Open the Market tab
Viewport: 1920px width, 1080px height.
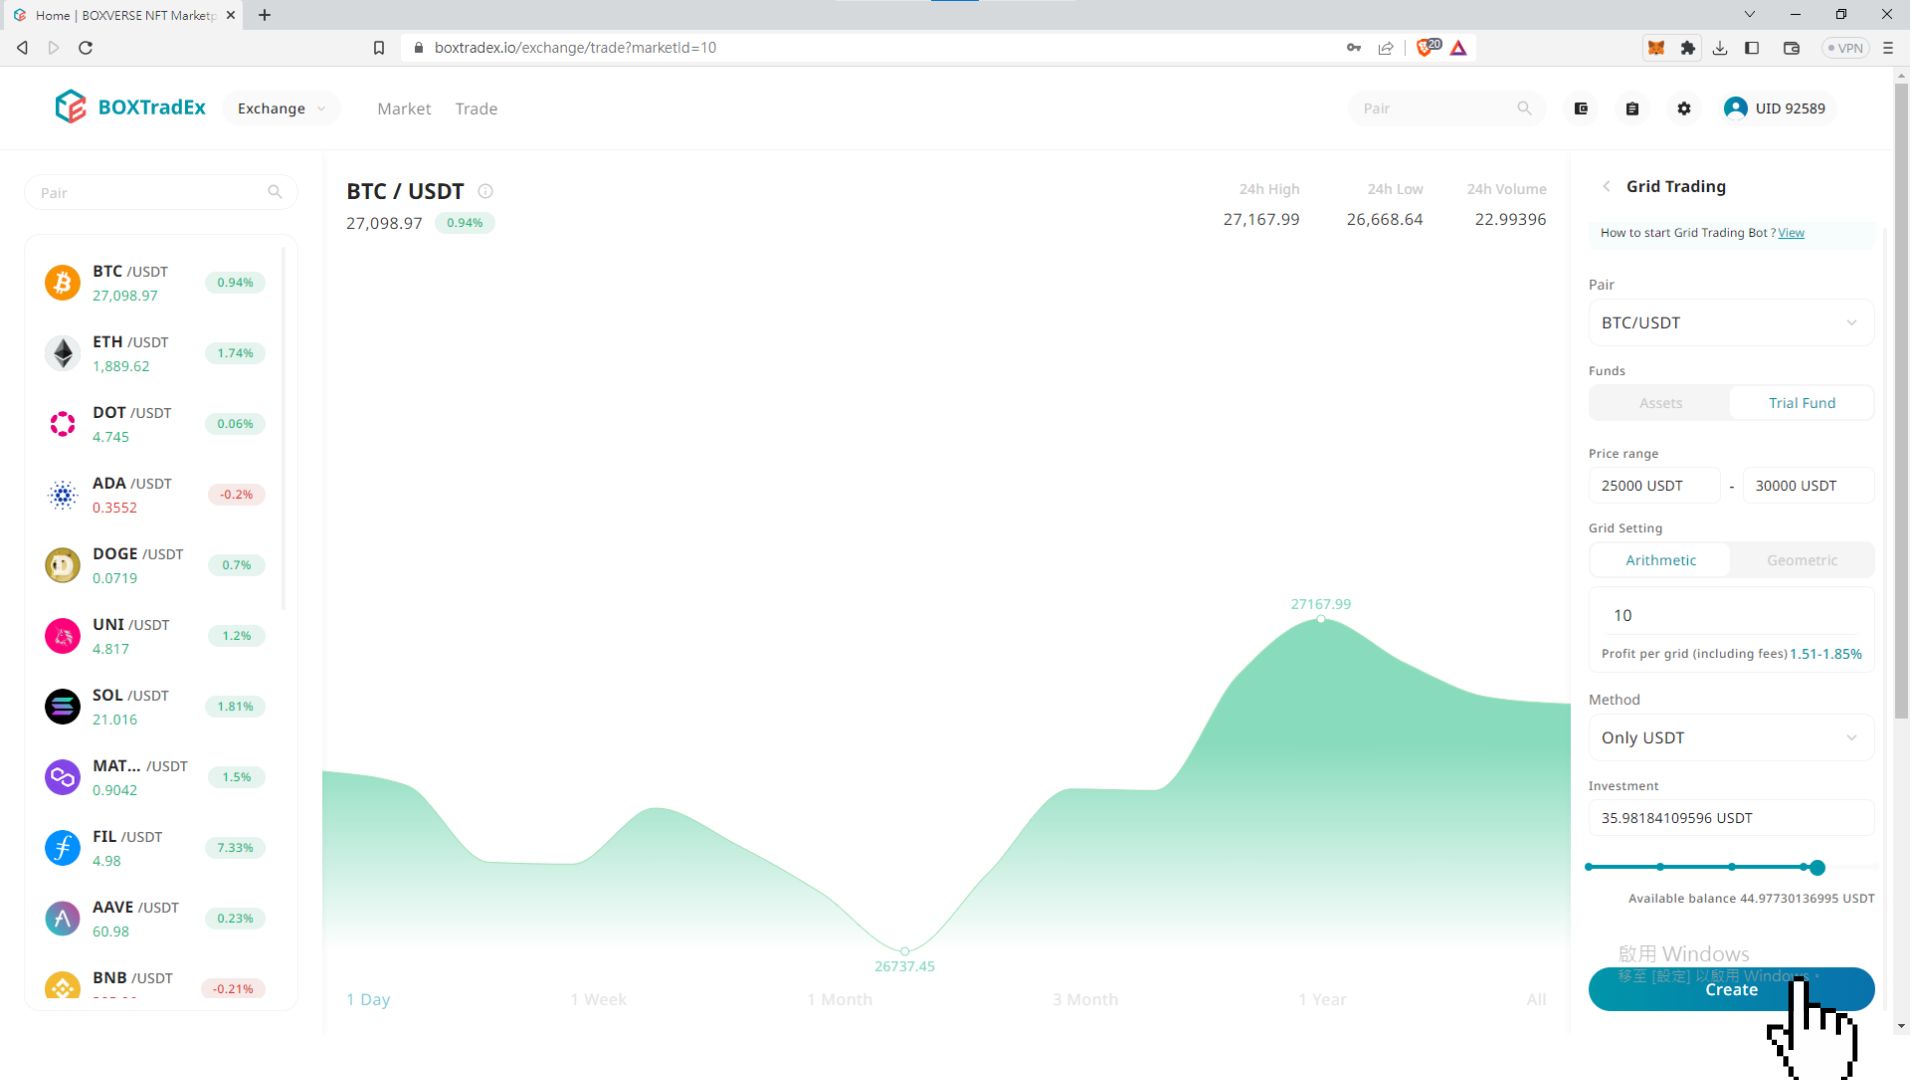tap(404, 108)
